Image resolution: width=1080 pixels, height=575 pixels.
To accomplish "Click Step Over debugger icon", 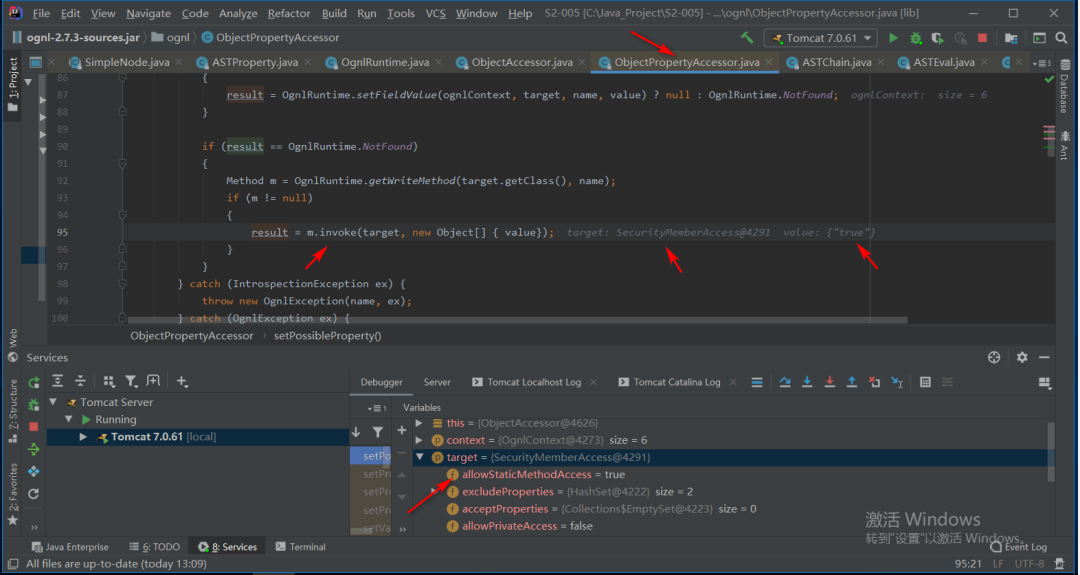I will [x=785, y=382].
